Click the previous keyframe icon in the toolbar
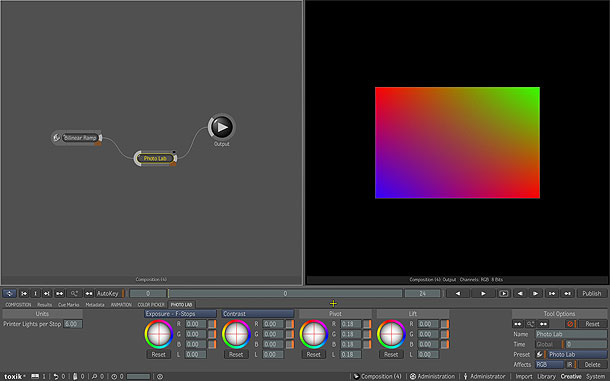 click(24, 293)
